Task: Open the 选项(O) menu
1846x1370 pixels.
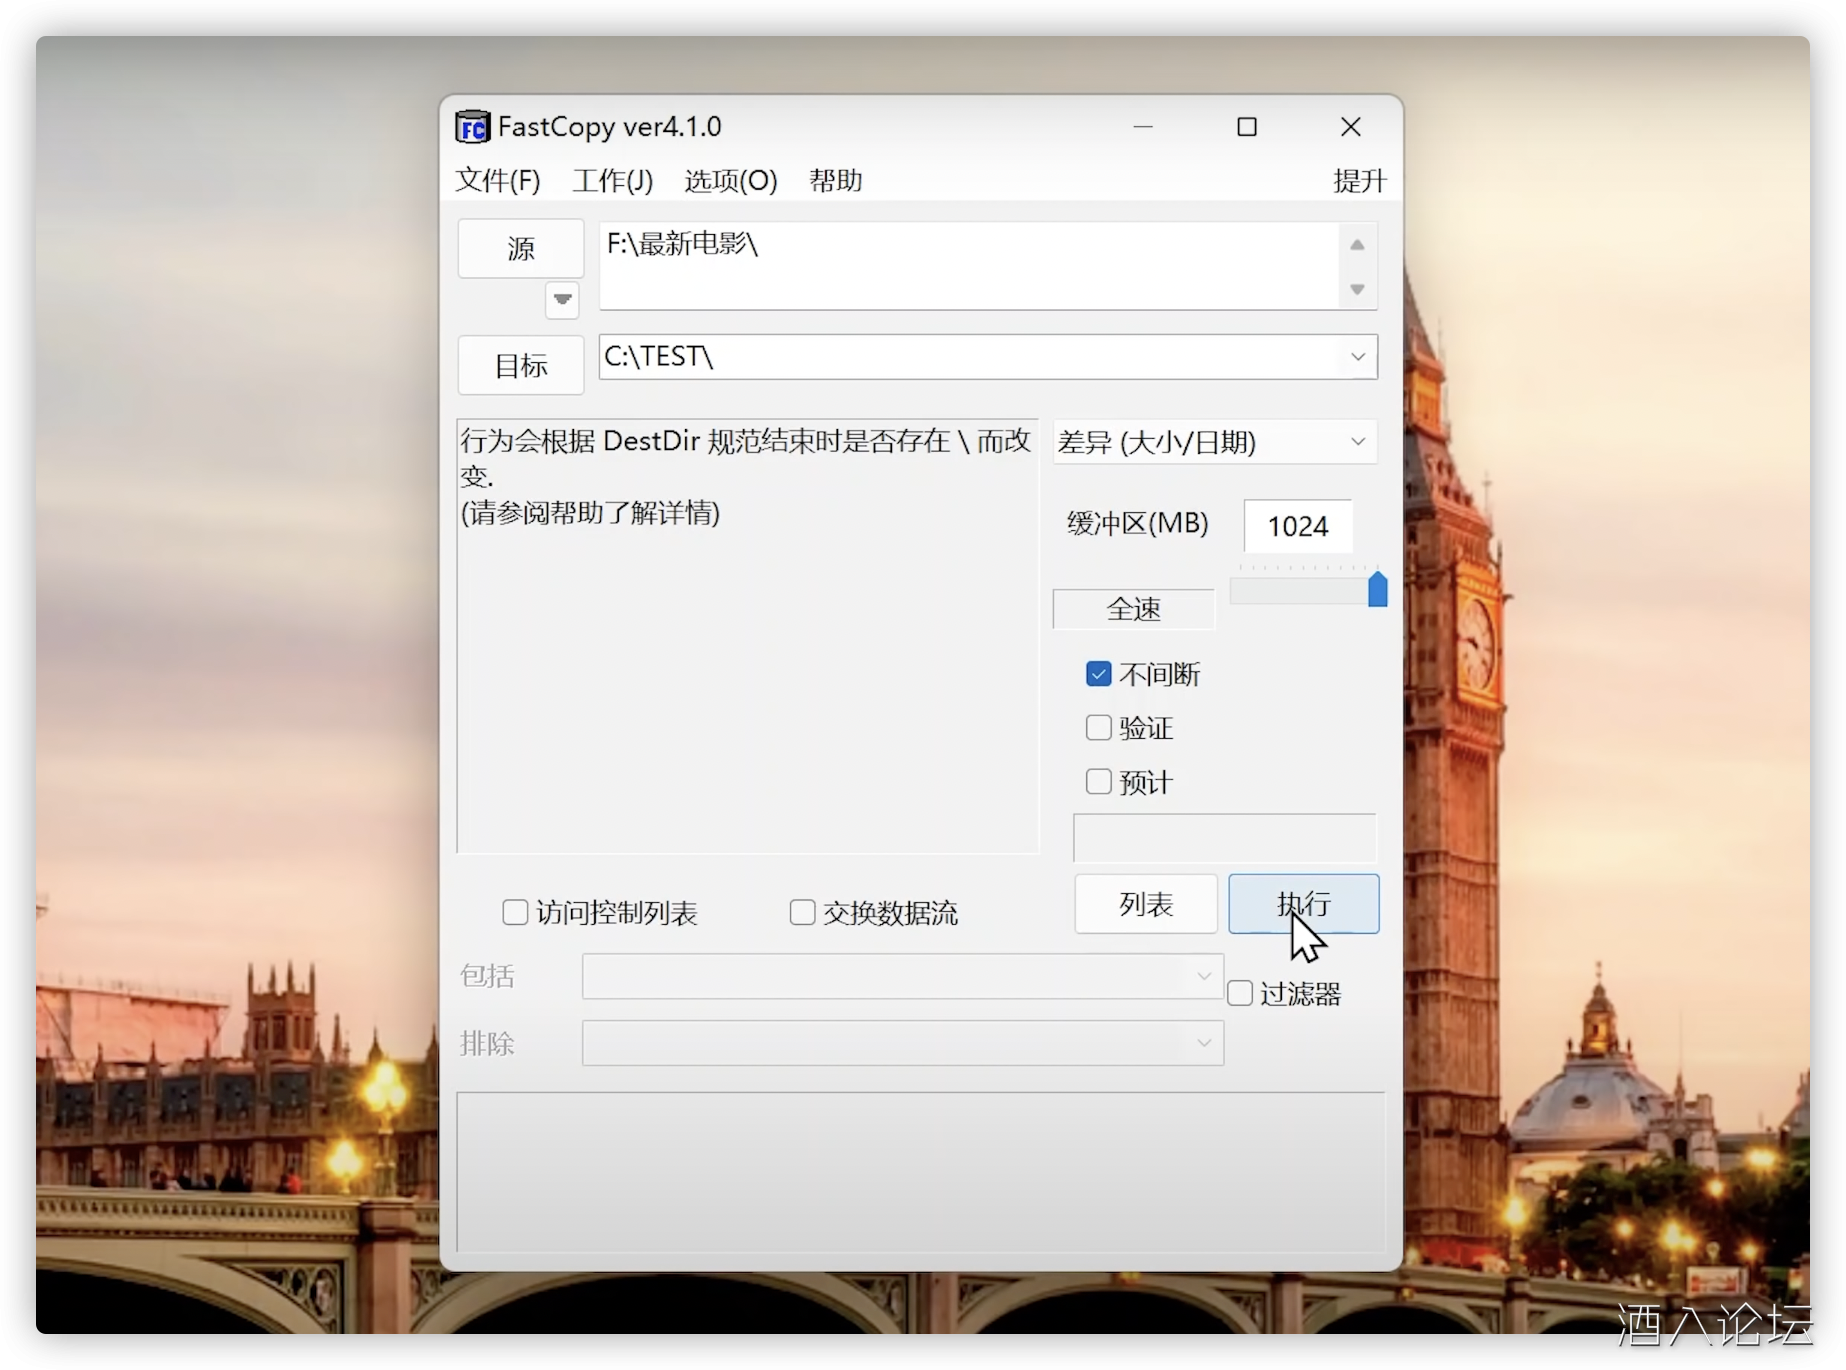Action: click(730, 181)
